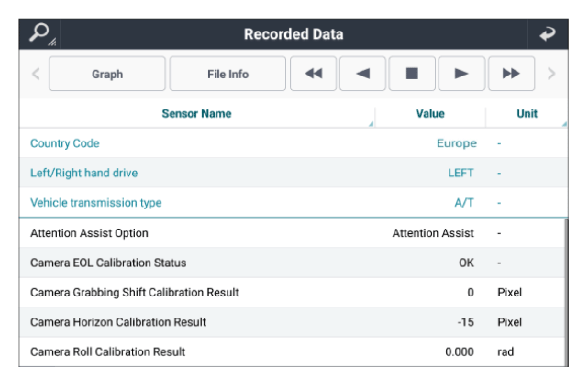Select the Vehicle transmission type row
587x386 pixels.
tap(294, 203)
